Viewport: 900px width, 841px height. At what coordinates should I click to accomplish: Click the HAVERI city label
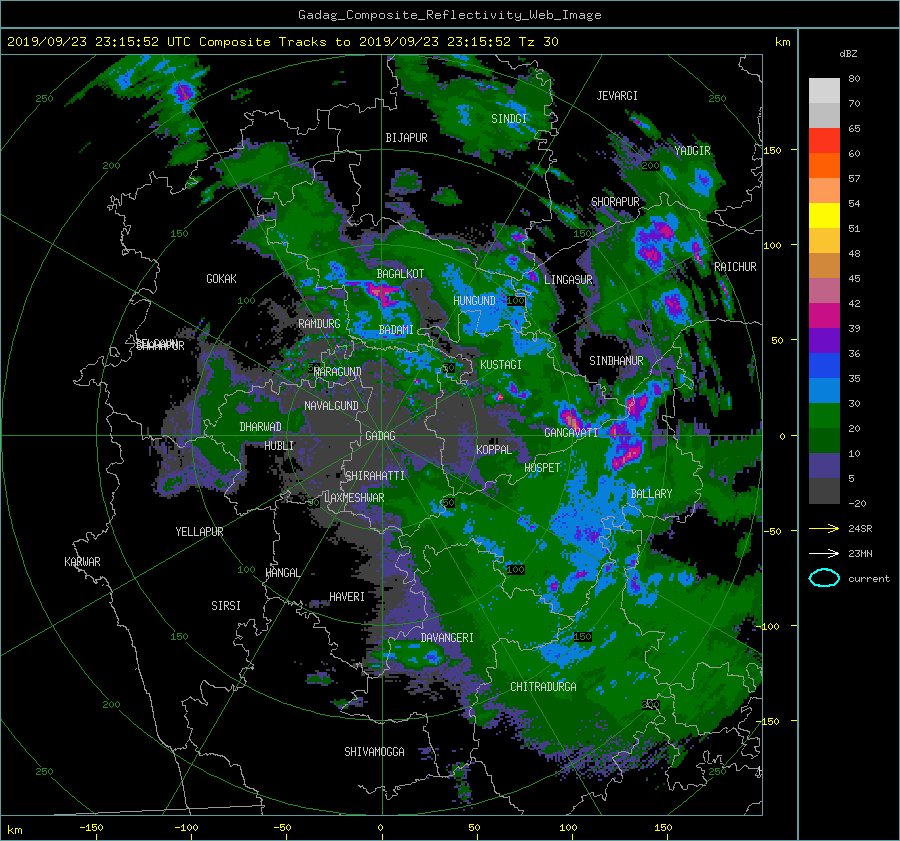pyautogui.click(x=347, y=596)
